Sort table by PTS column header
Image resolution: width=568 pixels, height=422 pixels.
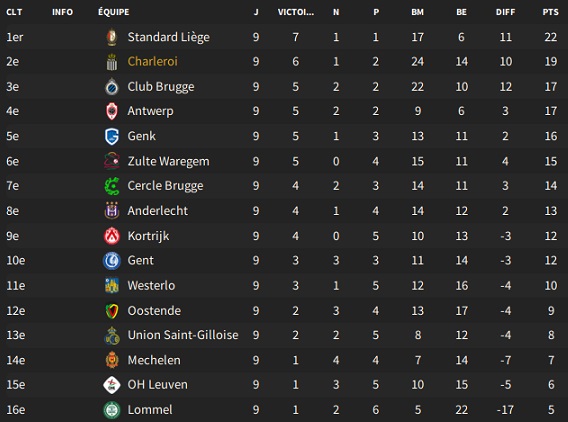point(550,12)
